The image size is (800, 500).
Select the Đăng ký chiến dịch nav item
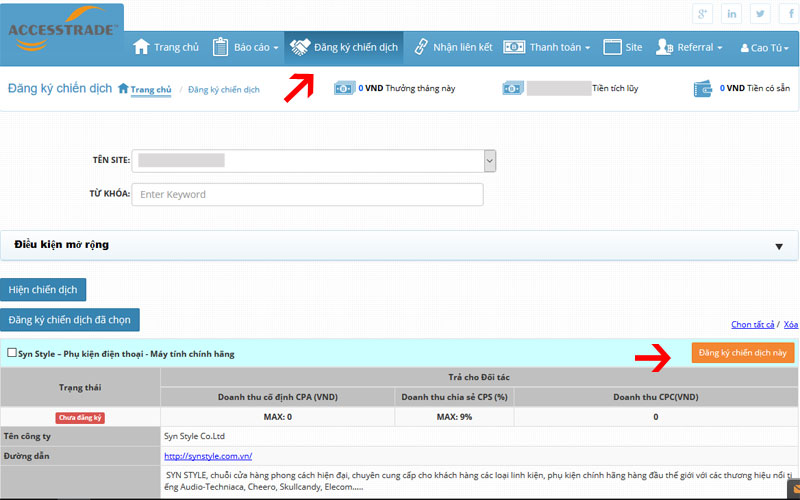point(344,47)
